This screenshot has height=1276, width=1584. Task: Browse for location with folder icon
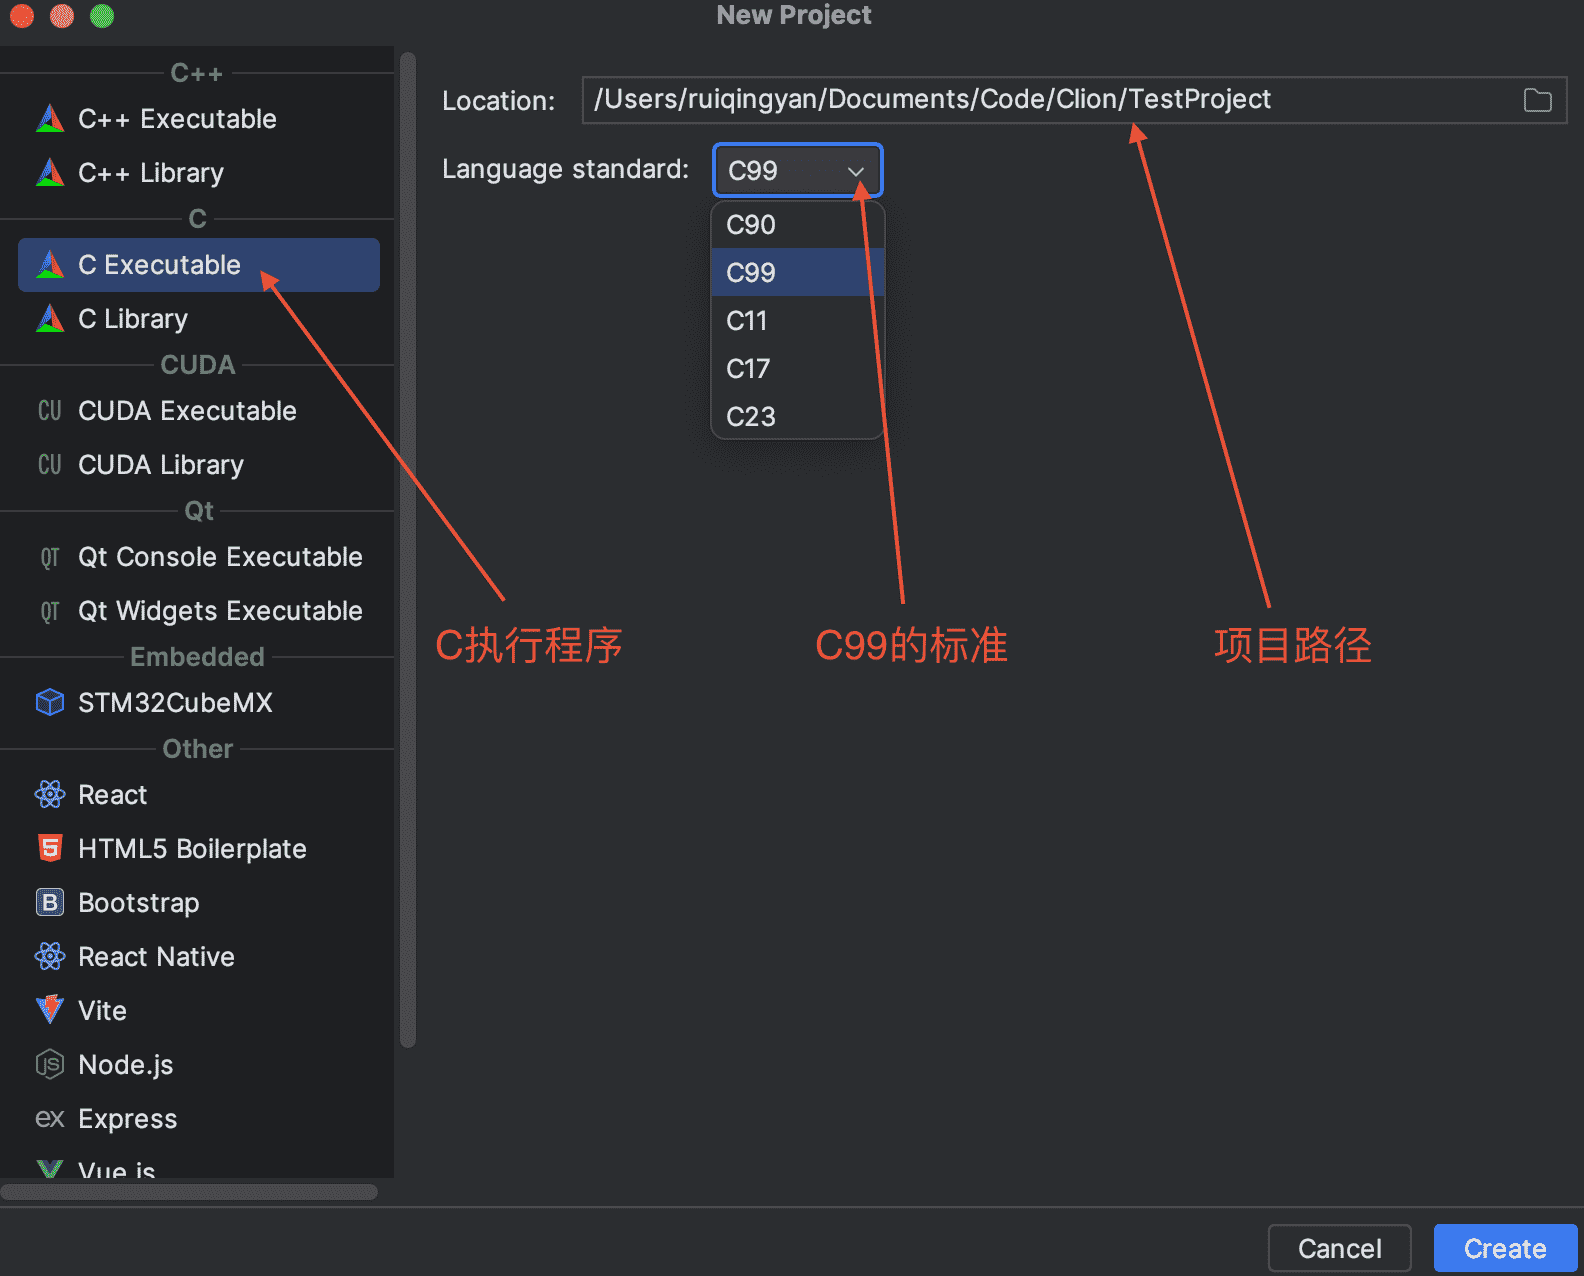point(1537,100)
